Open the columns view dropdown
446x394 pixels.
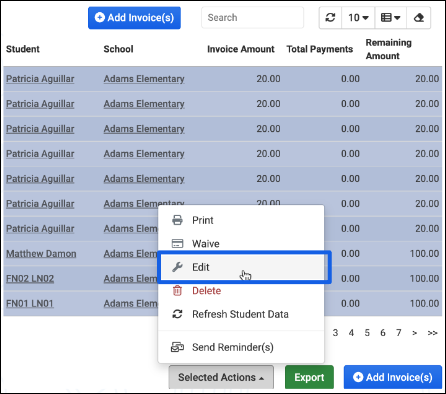[x=391, y=18]
